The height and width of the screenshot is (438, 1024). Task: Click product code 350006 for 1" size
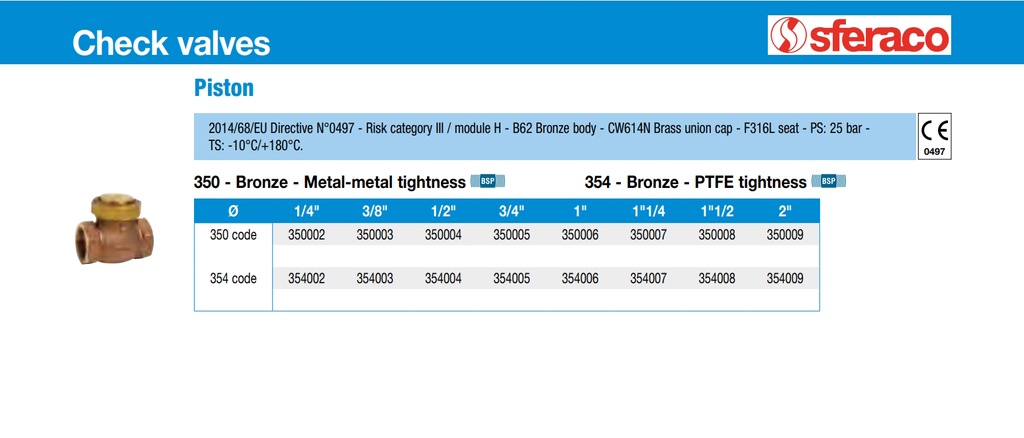tap(580, 235)
